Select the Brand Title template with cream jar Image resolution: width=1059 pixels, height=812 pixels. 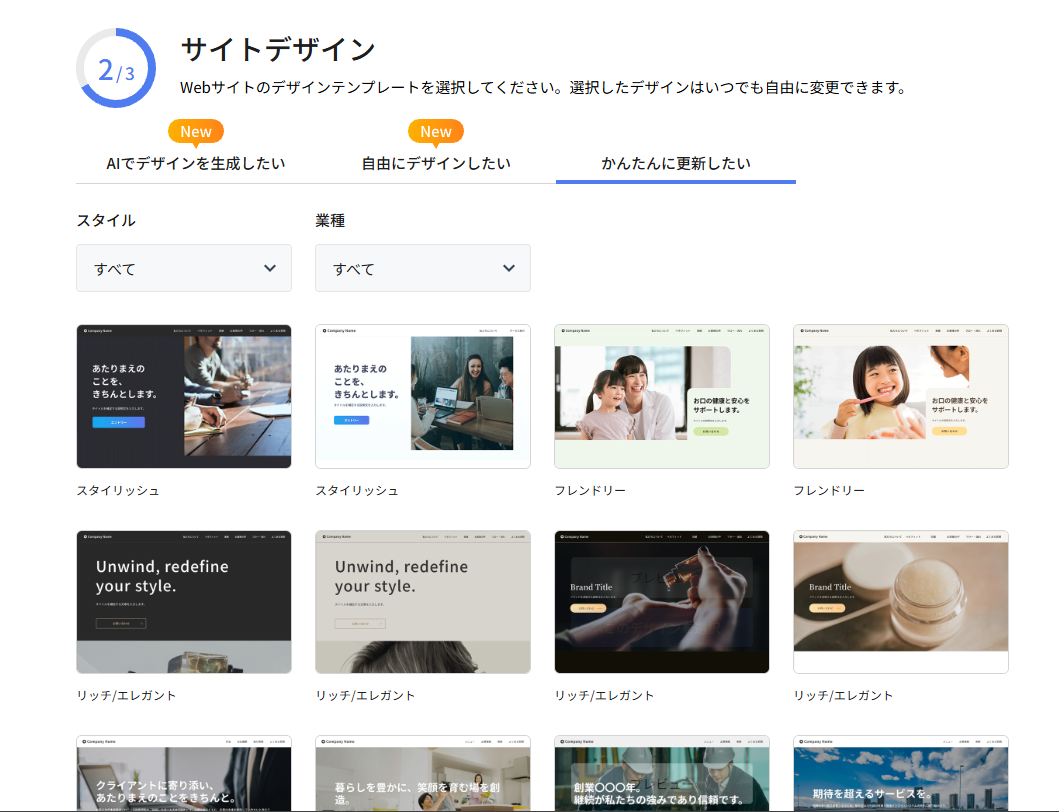coord(900,602)
